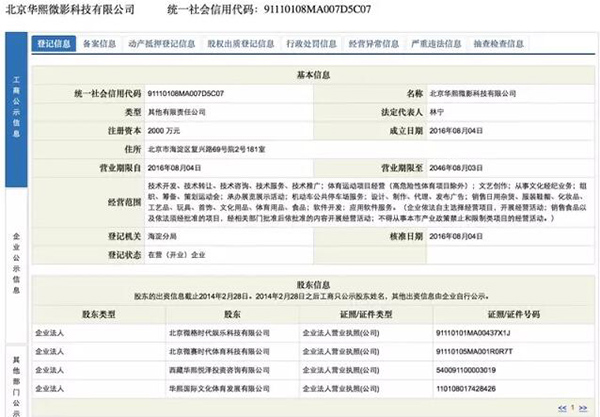Viewport: 600px width, 417px height.
Task: Switch to the 备案信息 tab
Action: pyautogui.click(x=99, y=44)
